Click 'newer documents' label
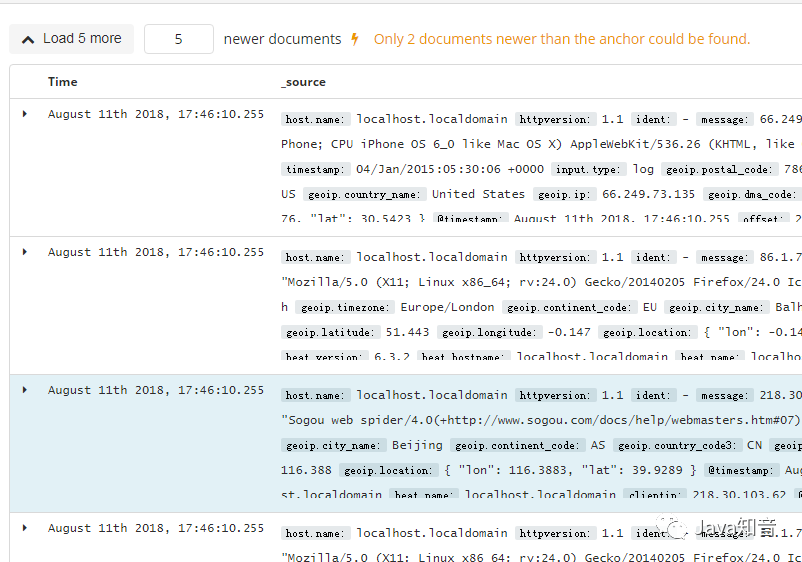This screenshot has width=802, height=562. click(282, 39)
